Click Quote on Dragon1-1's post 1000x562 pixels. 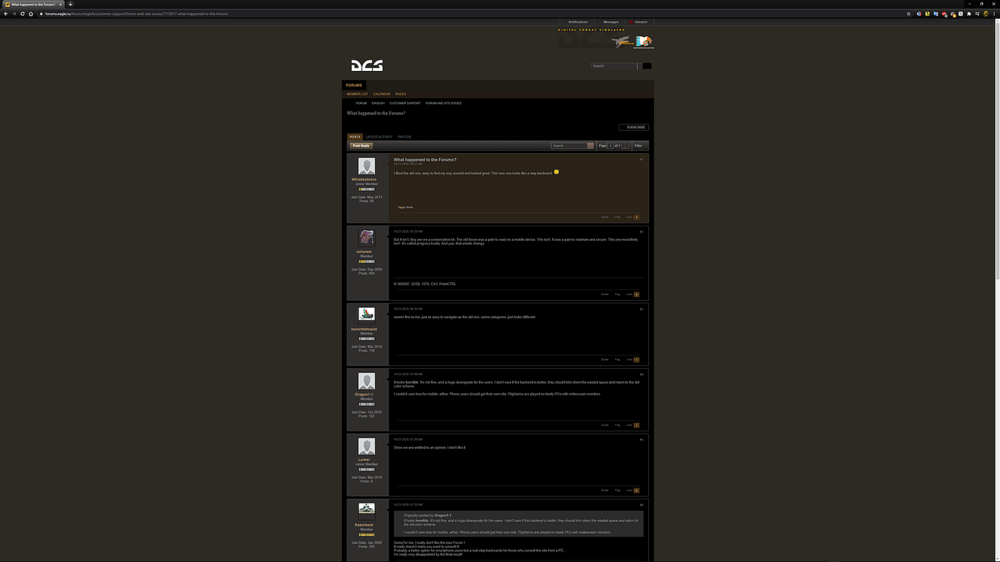[605, 425]
